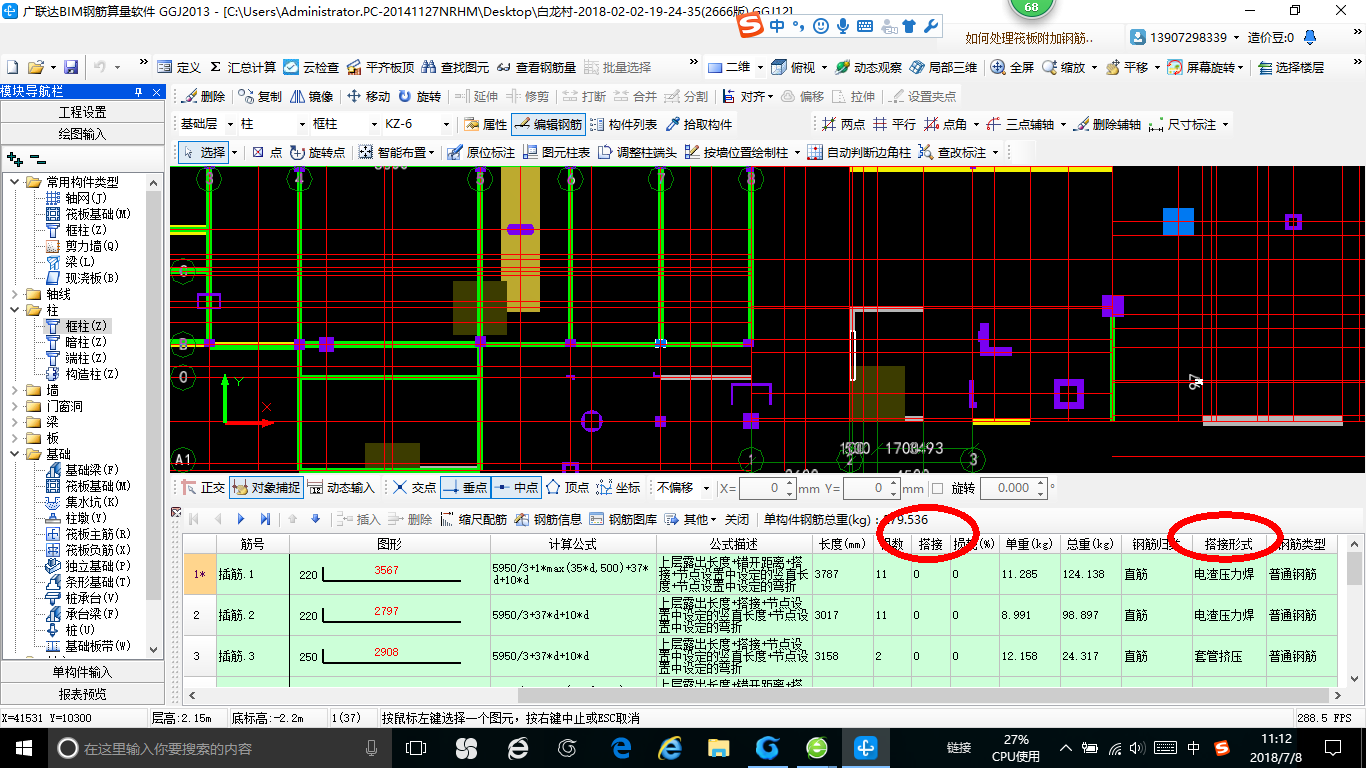
Task: Click 原位标注 in-place annotation
Action: (x=481, y=152)
